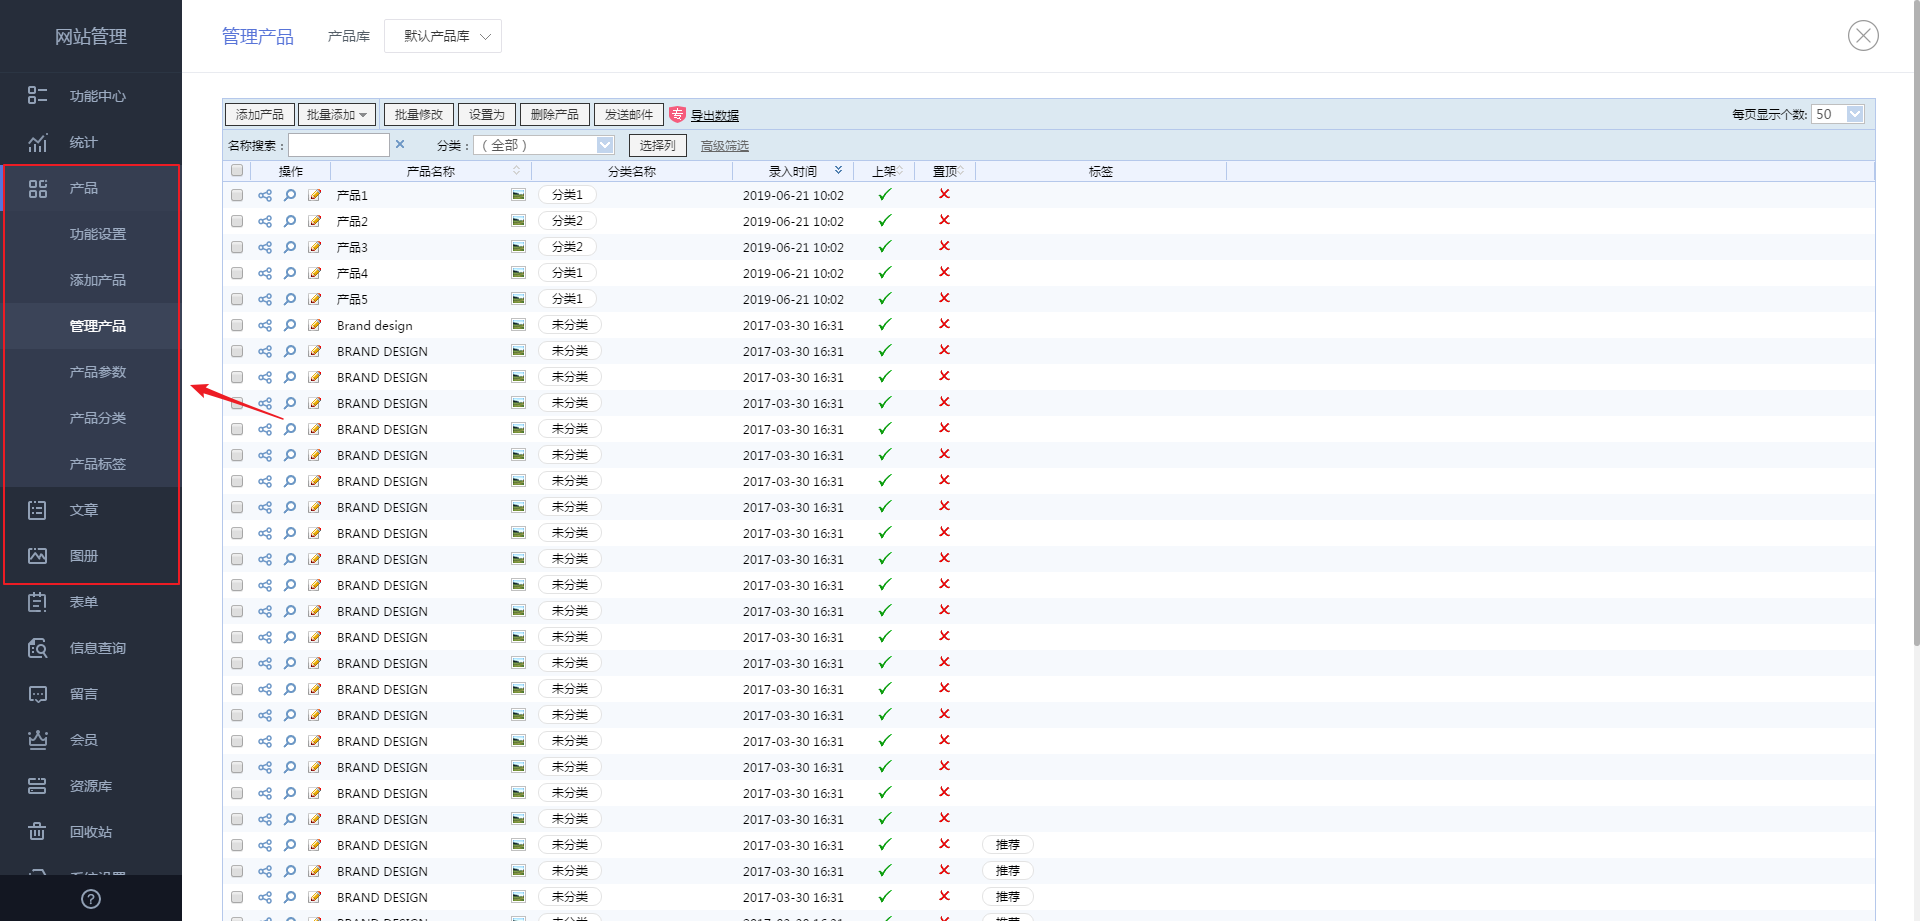Open the 默认产品库 dropdown
1920x921 pixels.
click(x=443, y=36)
